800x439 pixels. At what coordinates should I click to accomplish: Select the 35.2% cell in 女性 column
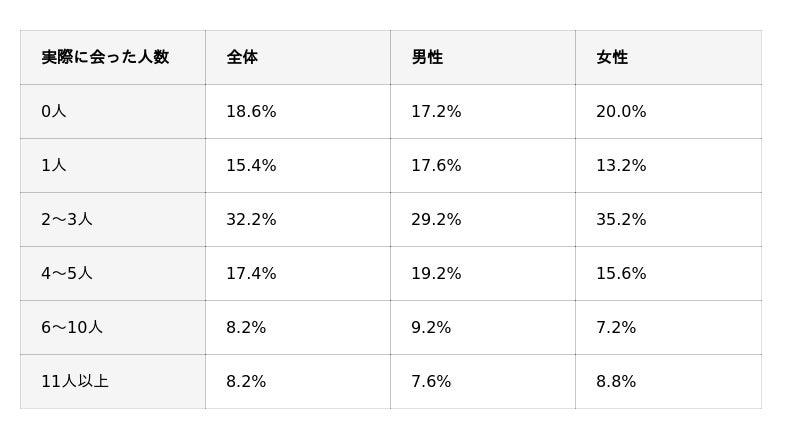668,220
